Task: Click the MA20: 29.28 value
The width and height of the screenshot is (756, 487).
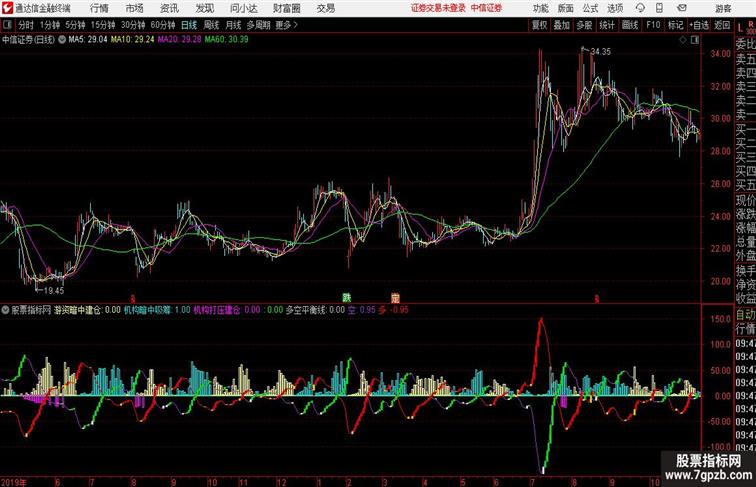Action: coord(179,40)
